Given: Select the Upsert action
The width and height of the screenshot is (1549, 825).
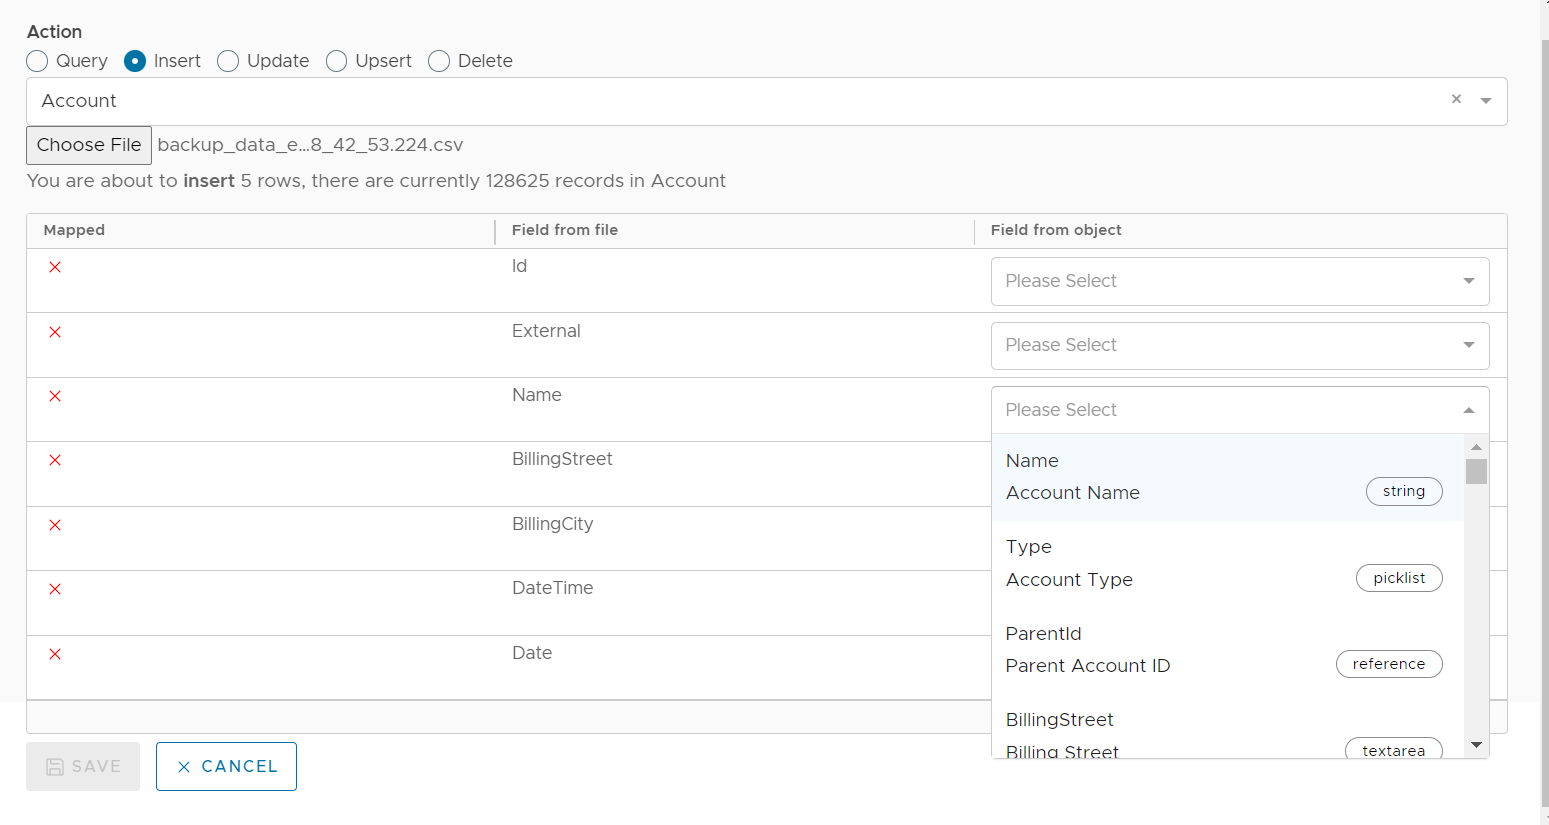Looking at the screenshot, I should (x=337, y=61).
